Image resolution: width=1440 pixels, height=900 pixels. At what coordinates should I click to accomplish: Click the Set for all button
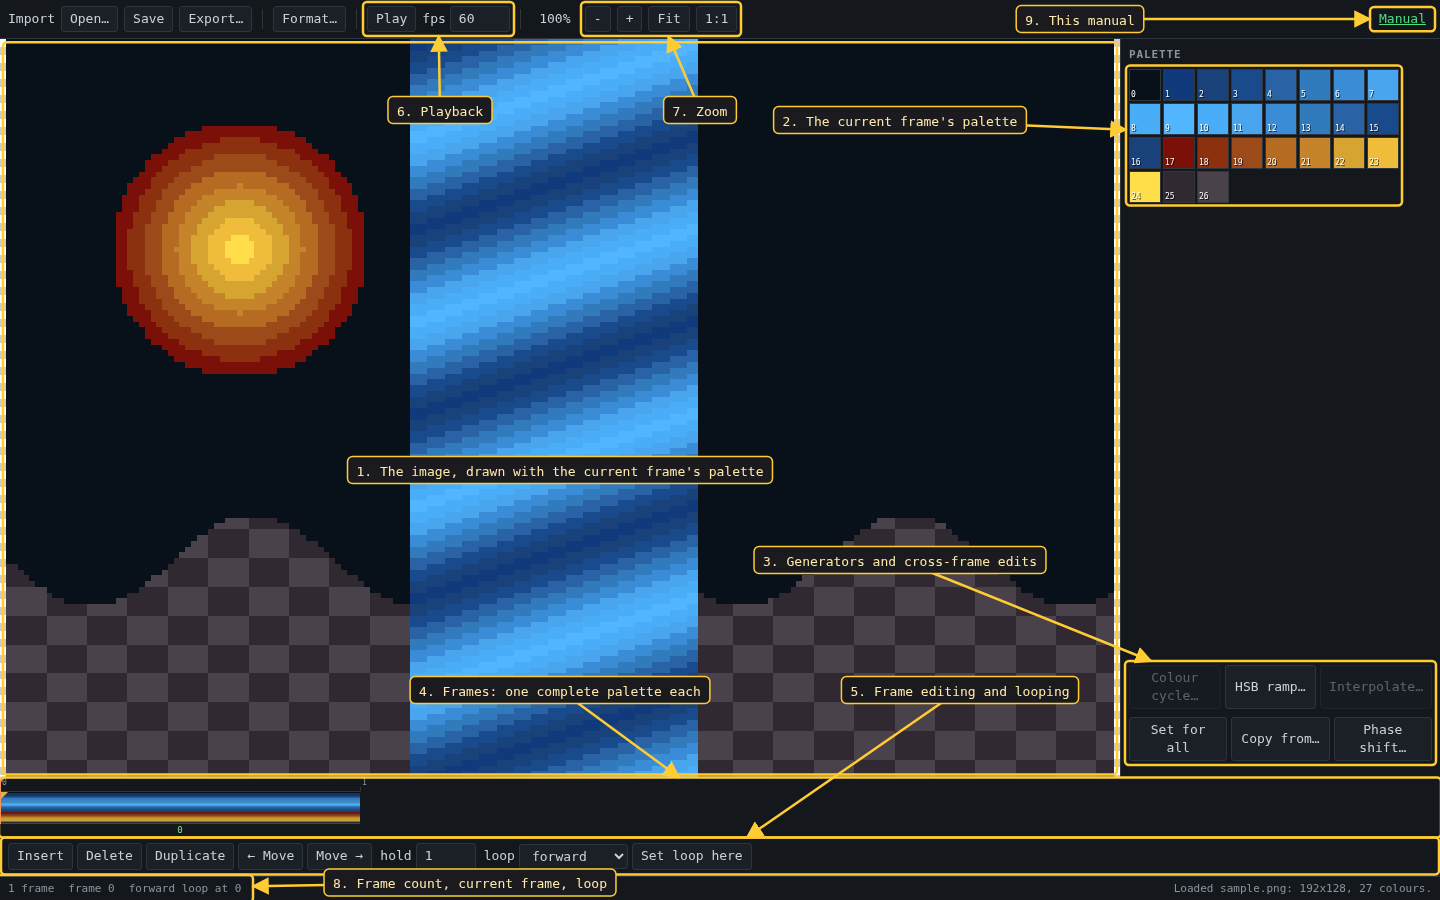(x=1178, y=739)
